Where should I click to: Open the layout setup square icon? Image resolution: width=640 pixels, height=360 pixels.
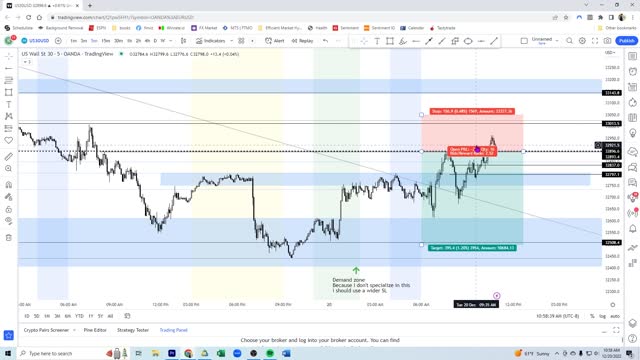524,41
